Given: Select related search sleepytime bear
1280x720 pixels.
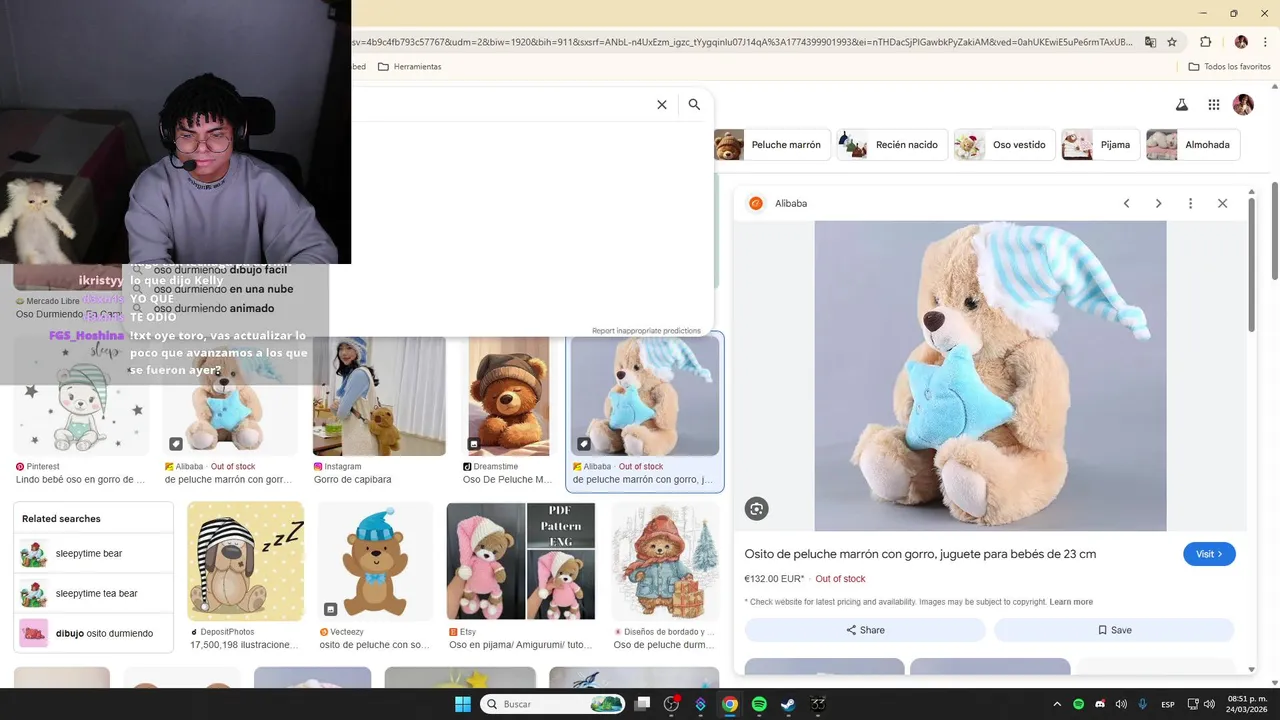Looking at the screenshot, I should [94, 554].
